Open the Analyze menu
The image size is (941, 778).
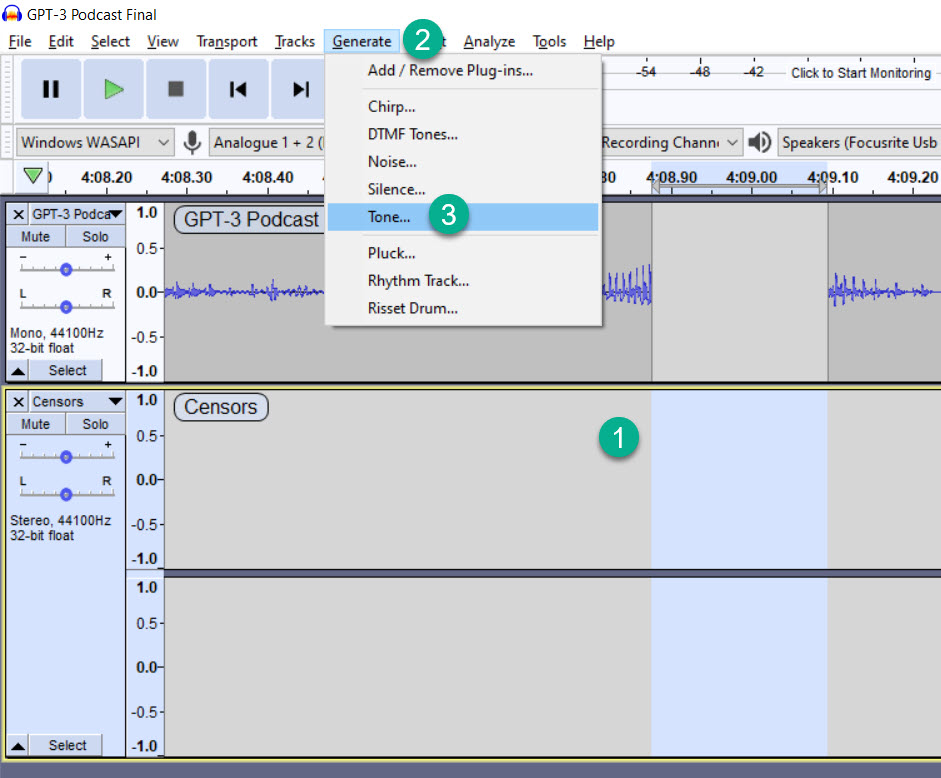tap(489, 41)
